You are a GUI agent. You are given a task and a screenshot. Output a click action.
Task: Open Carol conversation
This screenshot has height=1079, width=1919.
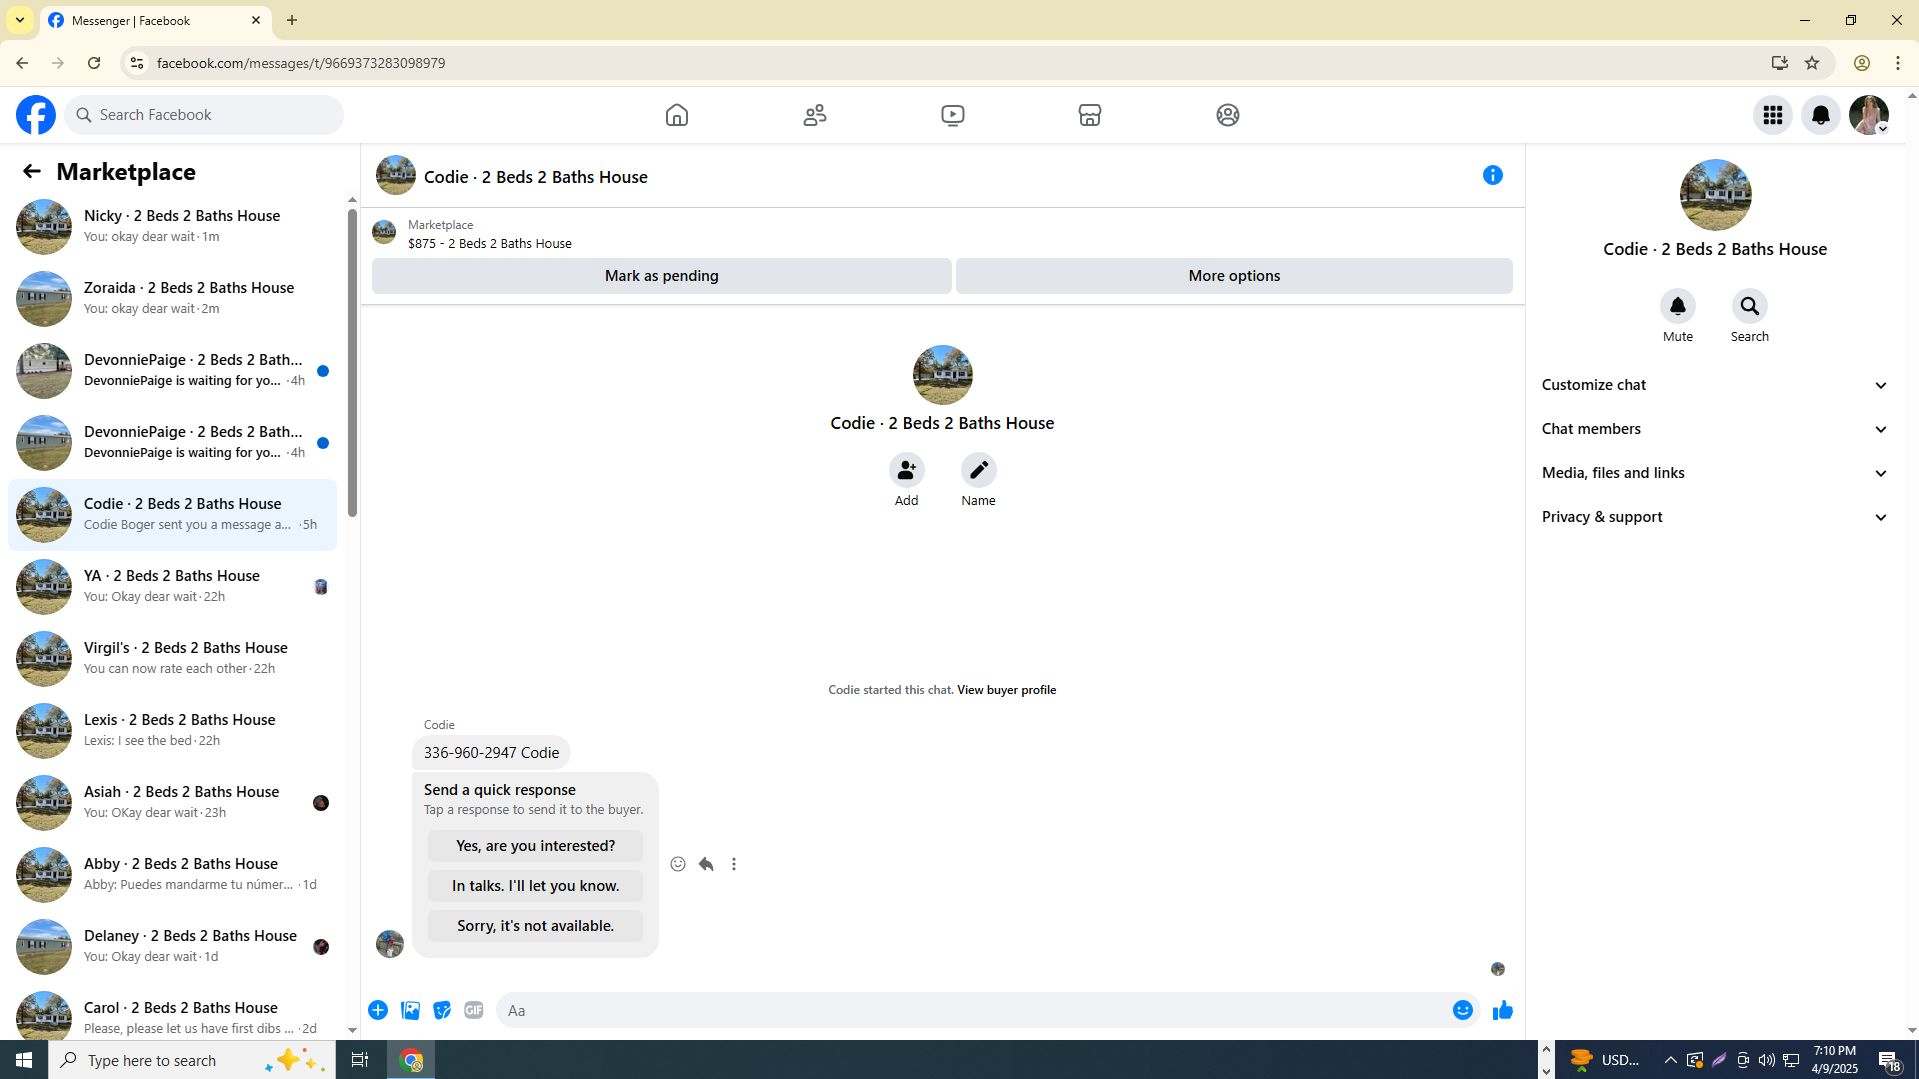(x=172, y=1012)
